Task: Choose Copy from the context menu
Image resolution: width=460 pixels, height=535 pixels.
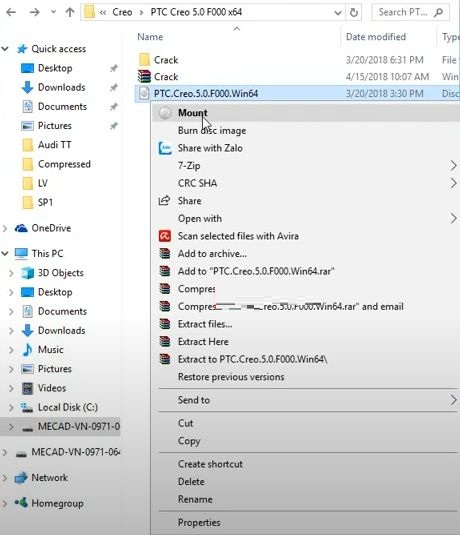Action: (x=189, y=441)
